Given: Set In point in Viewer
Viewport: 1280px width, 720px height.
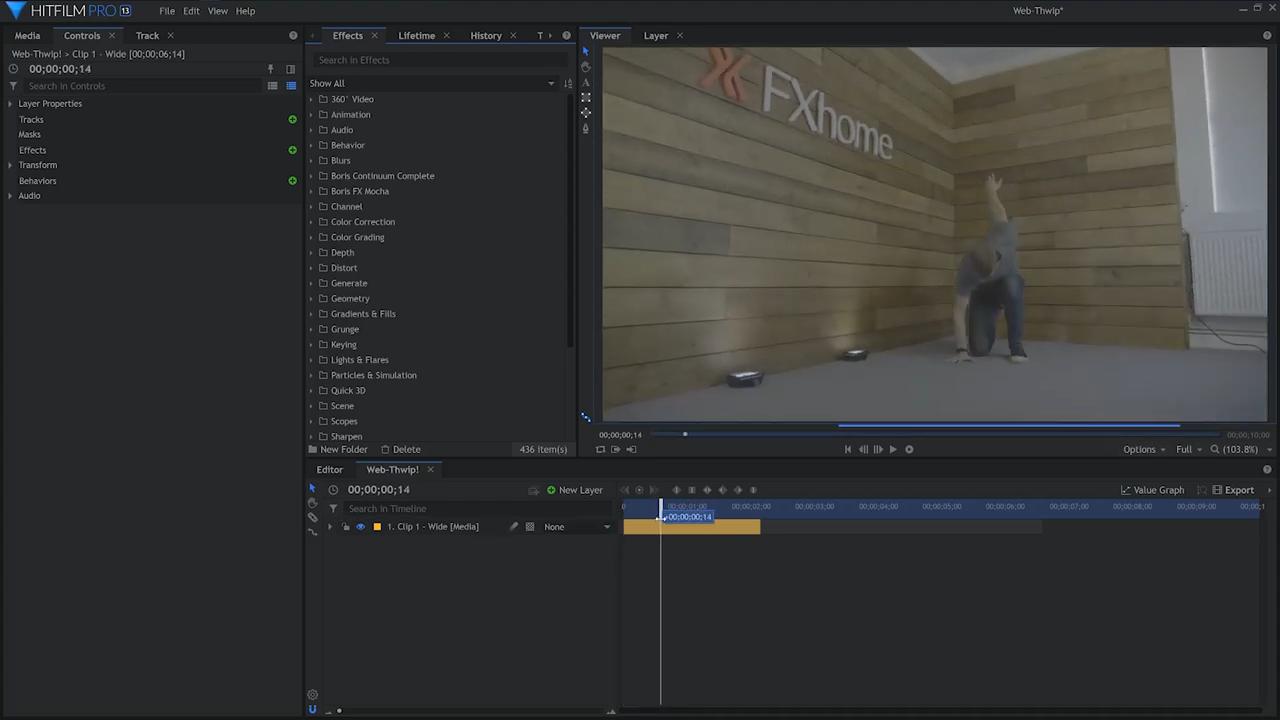Looking at the screenshot, I should 616,449.
